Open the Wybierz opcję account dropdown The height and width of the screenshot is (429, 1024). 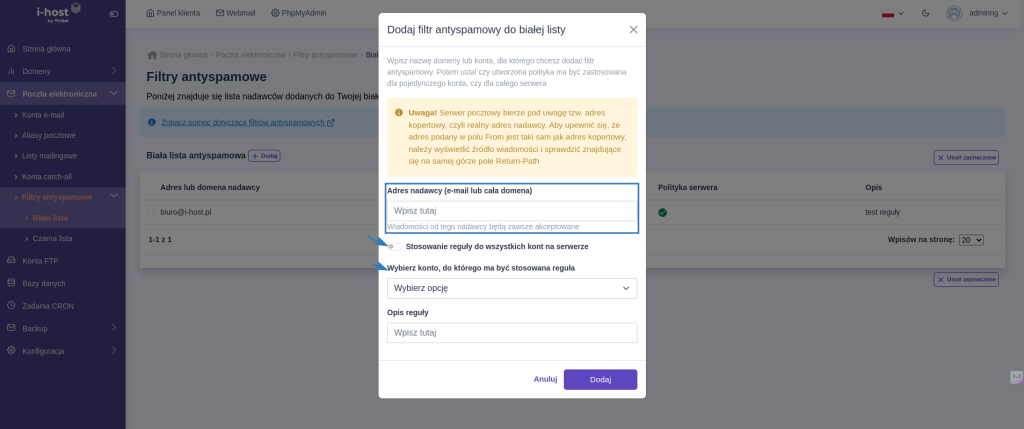point(512,288)
